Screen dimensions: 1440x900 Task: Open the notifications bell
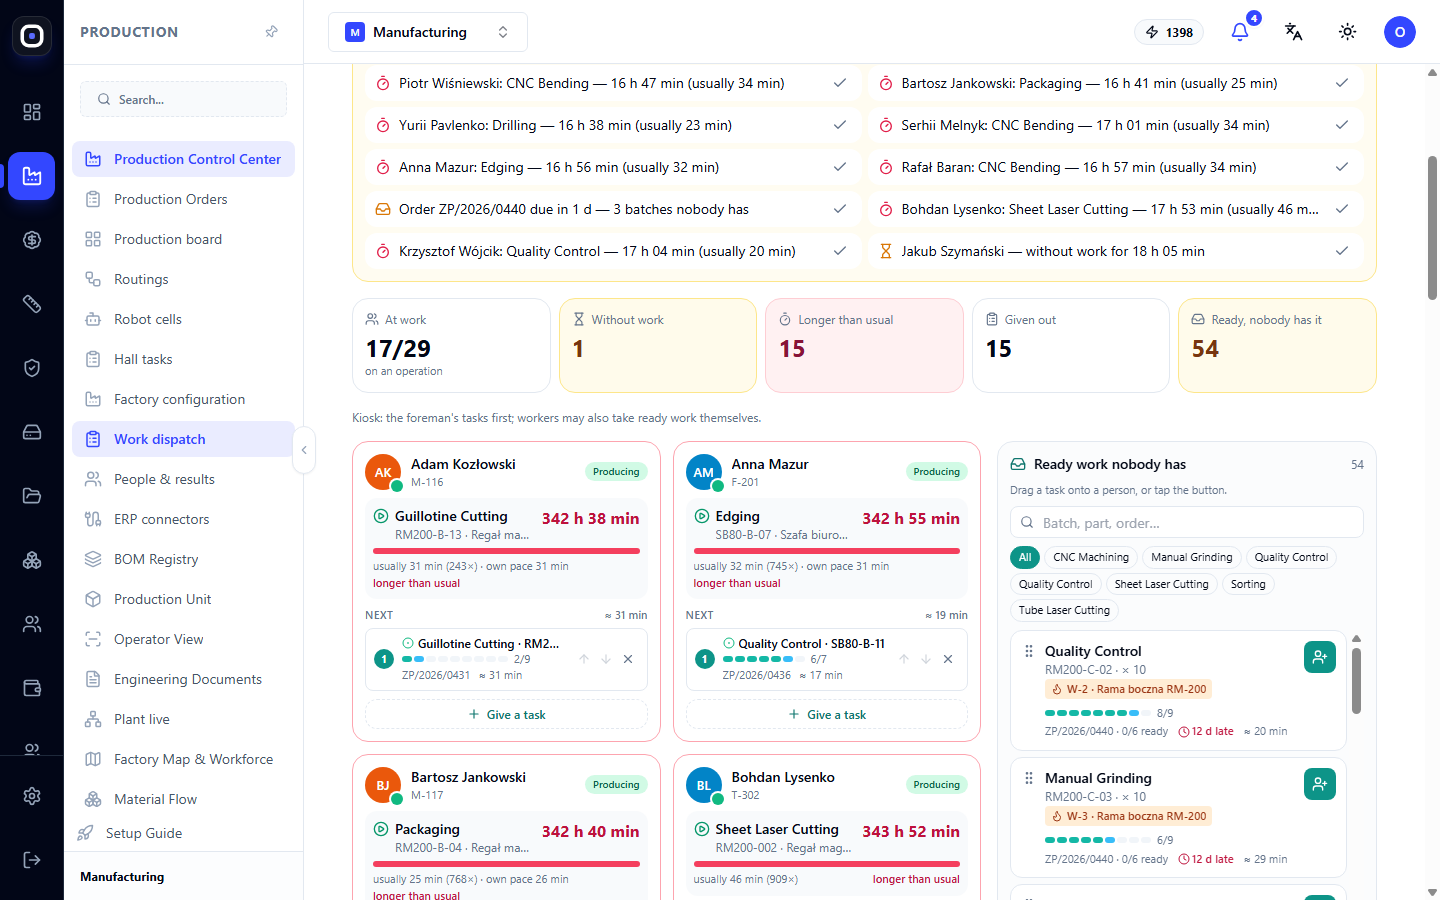click(x=1240, y=32)
